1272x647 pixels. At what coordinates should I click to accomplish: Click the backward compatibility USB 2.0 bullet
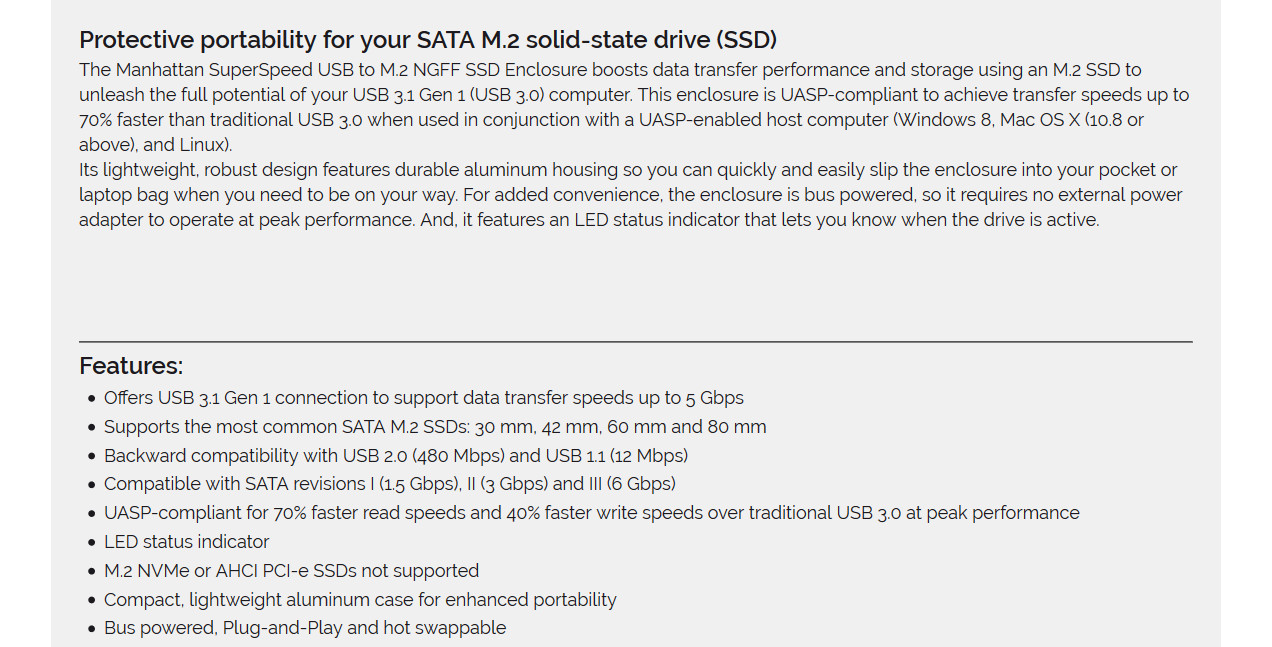[396, 456]
